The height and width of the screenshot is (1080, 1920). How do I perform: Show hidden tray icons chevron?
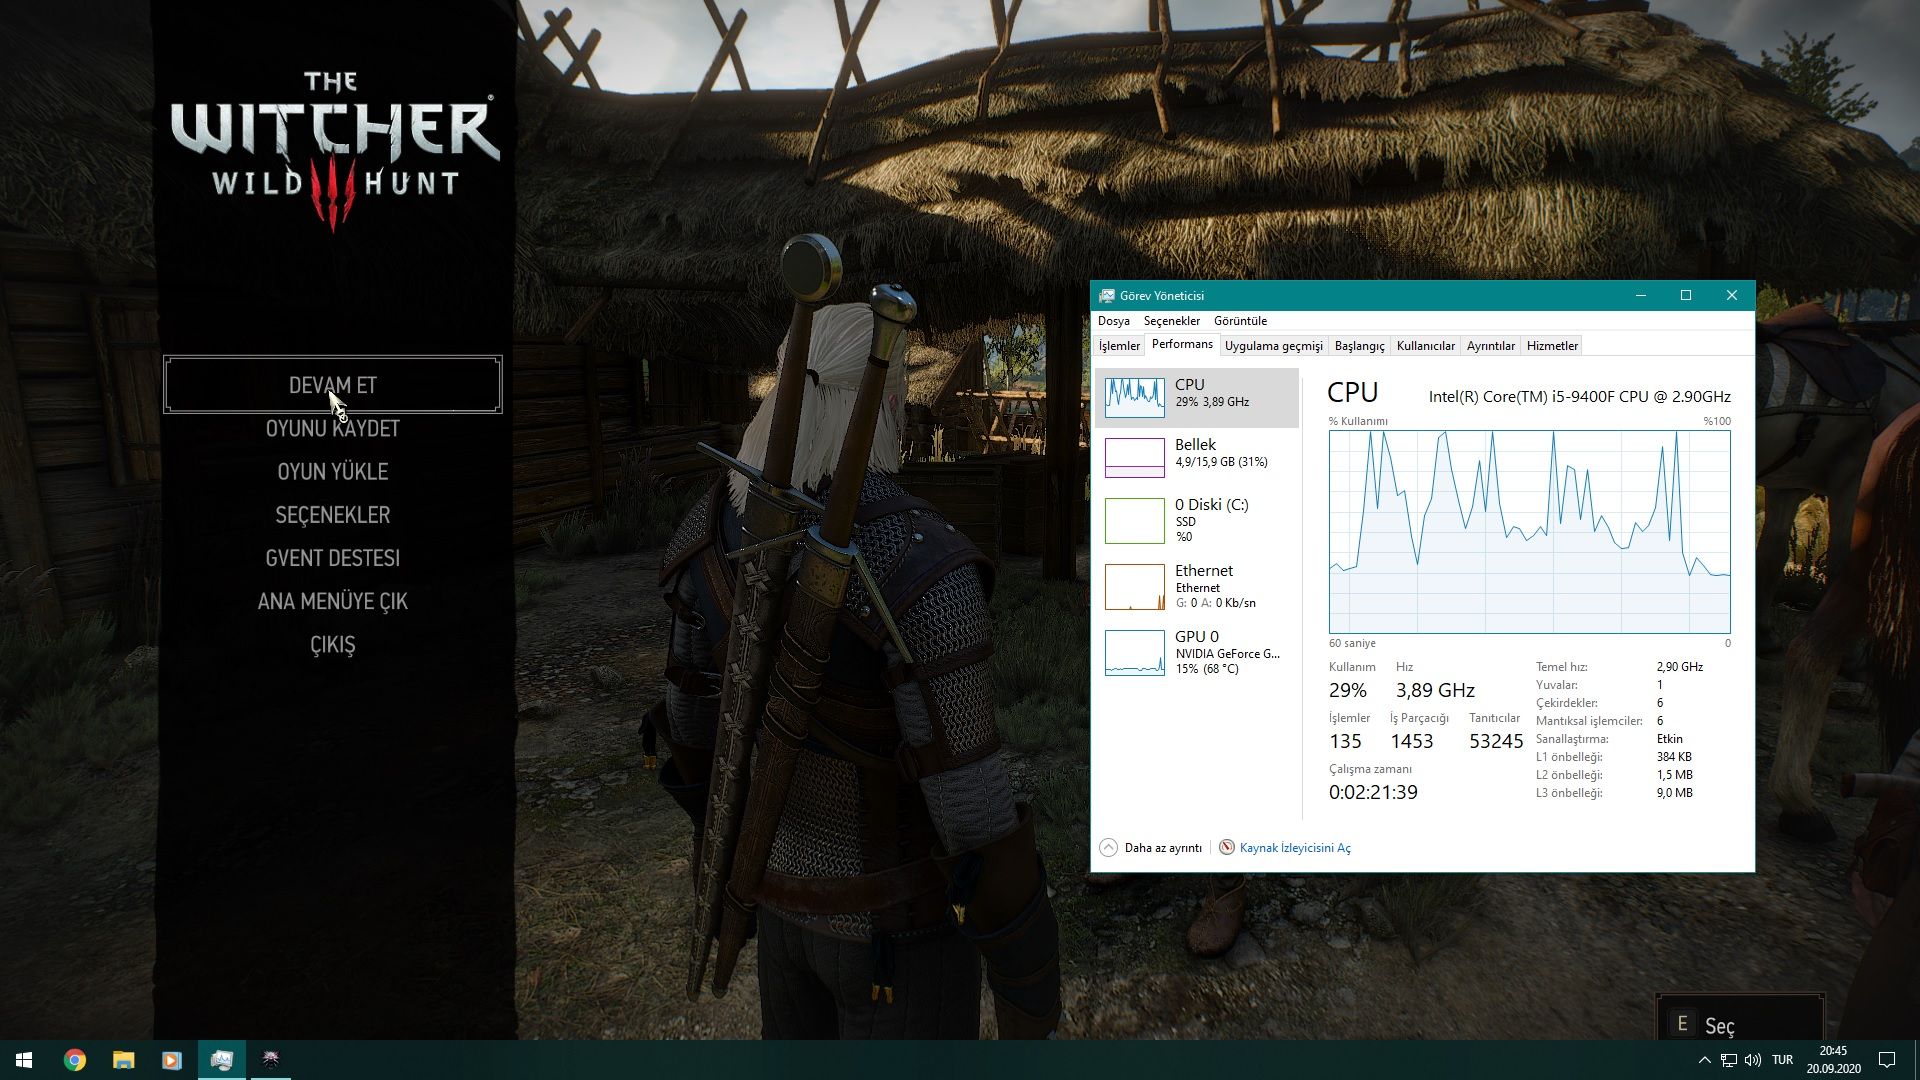pos(1704,1060)
